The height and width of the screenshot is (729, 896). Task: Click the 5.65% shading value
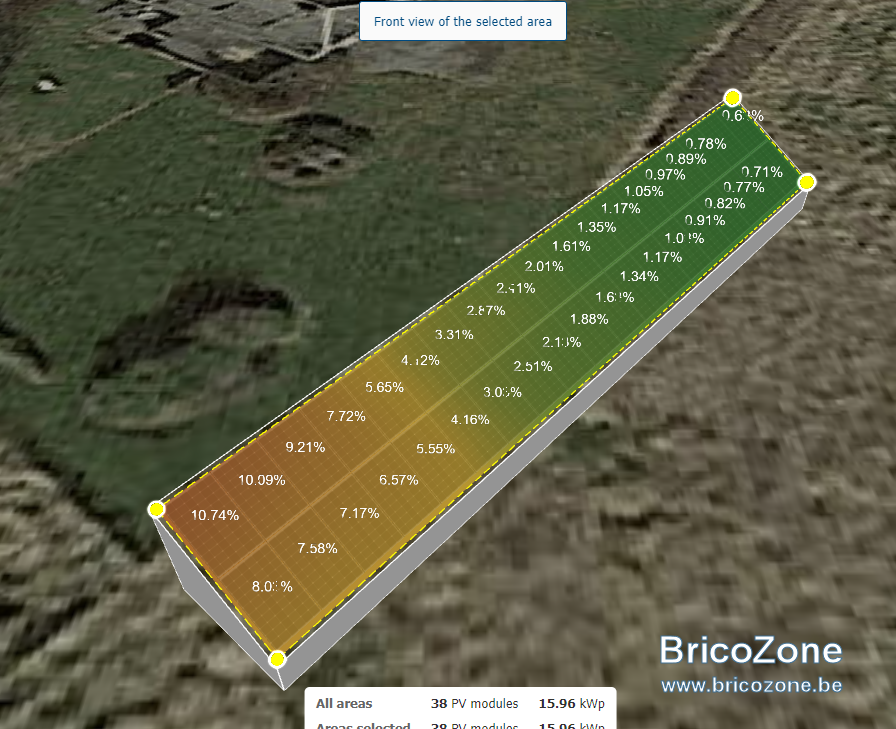pos(385,387)
